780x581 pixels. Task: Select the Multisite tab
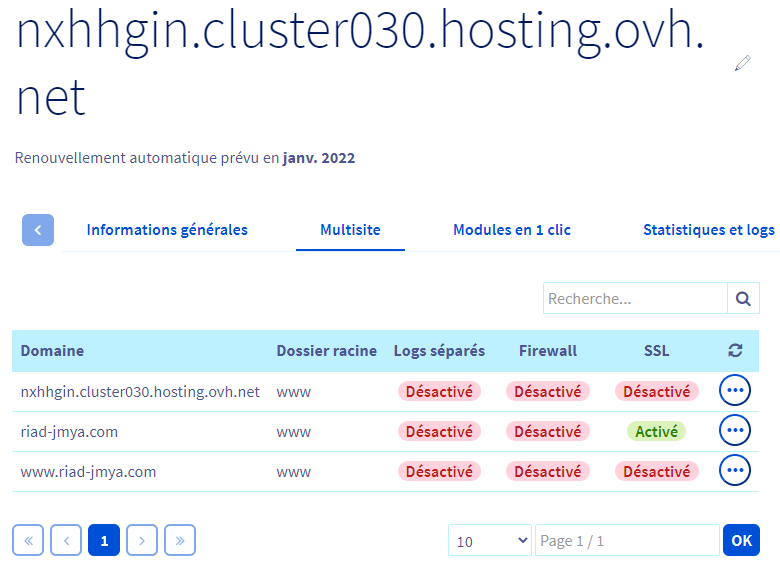point(350,230)
